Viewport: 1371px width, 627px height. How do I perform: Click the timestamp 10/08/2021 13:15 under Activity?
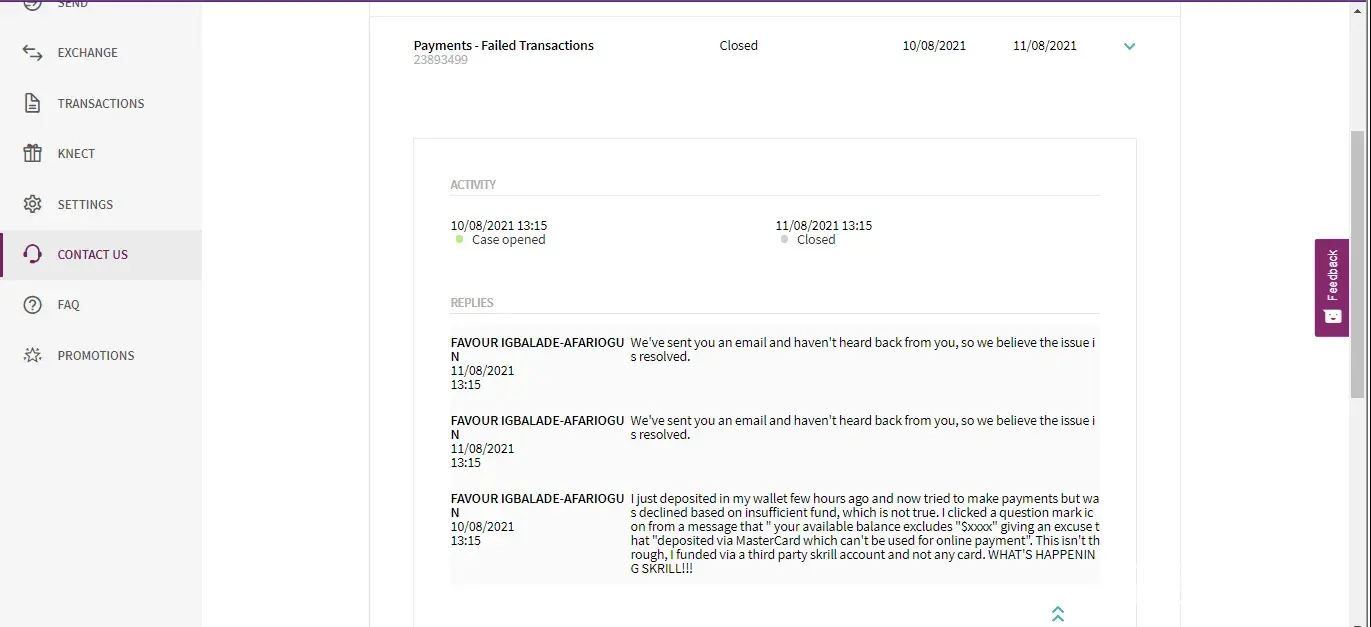(x=499, y=226)
